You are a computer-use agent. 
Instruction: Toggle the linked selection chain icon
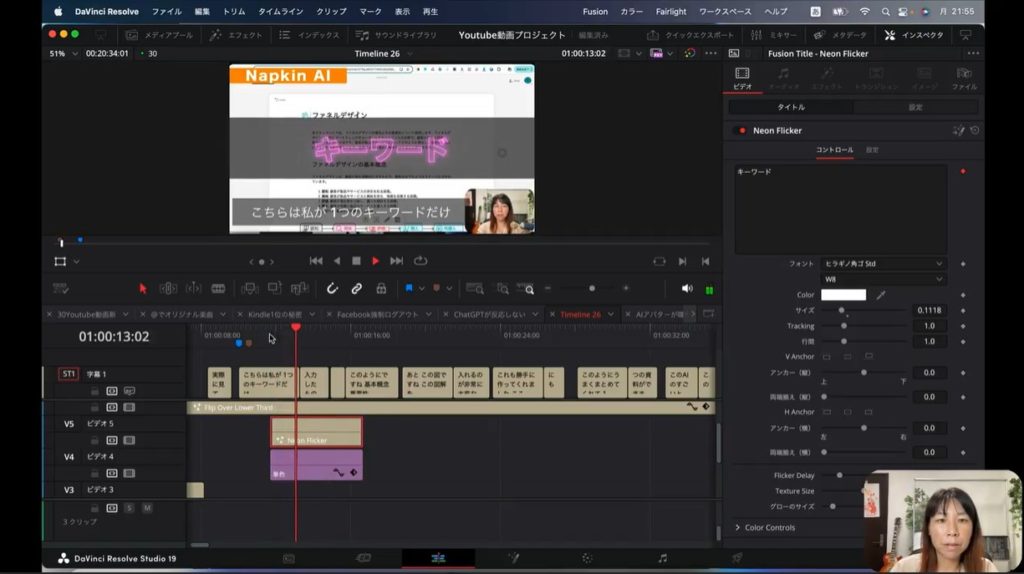point(356,288)
